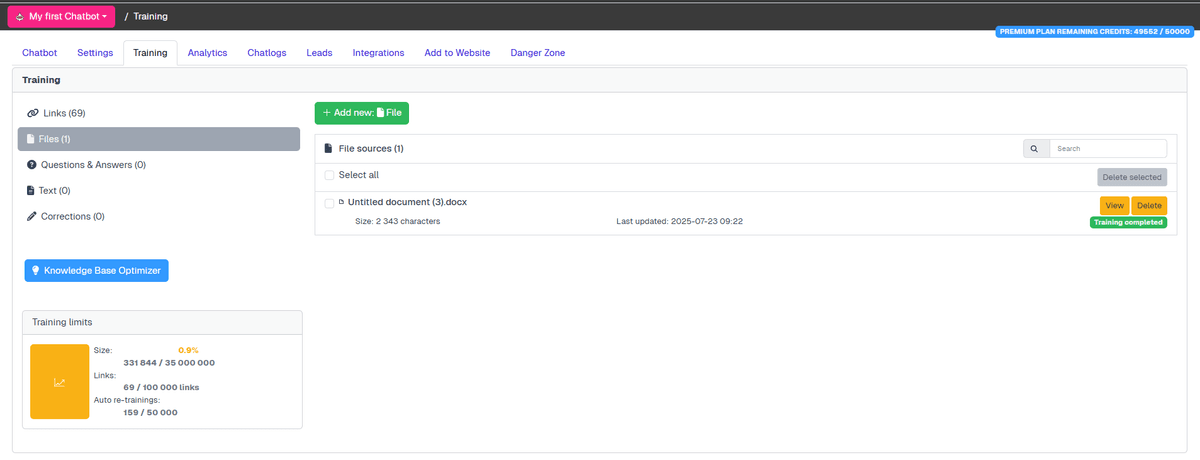Open the Danger Zone tab
This screenshot has width=1200, height=460.
click(537, 53)
